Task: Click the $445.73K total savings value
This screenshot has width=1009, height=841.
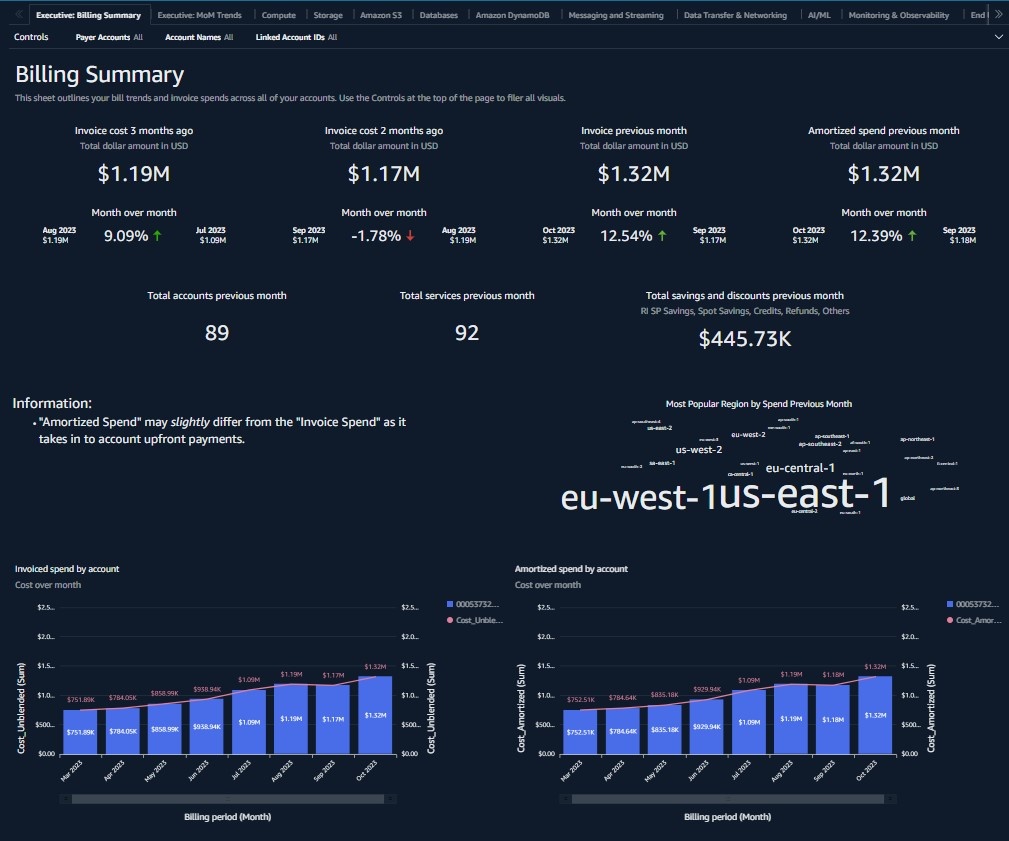Action: click(745, 339)
